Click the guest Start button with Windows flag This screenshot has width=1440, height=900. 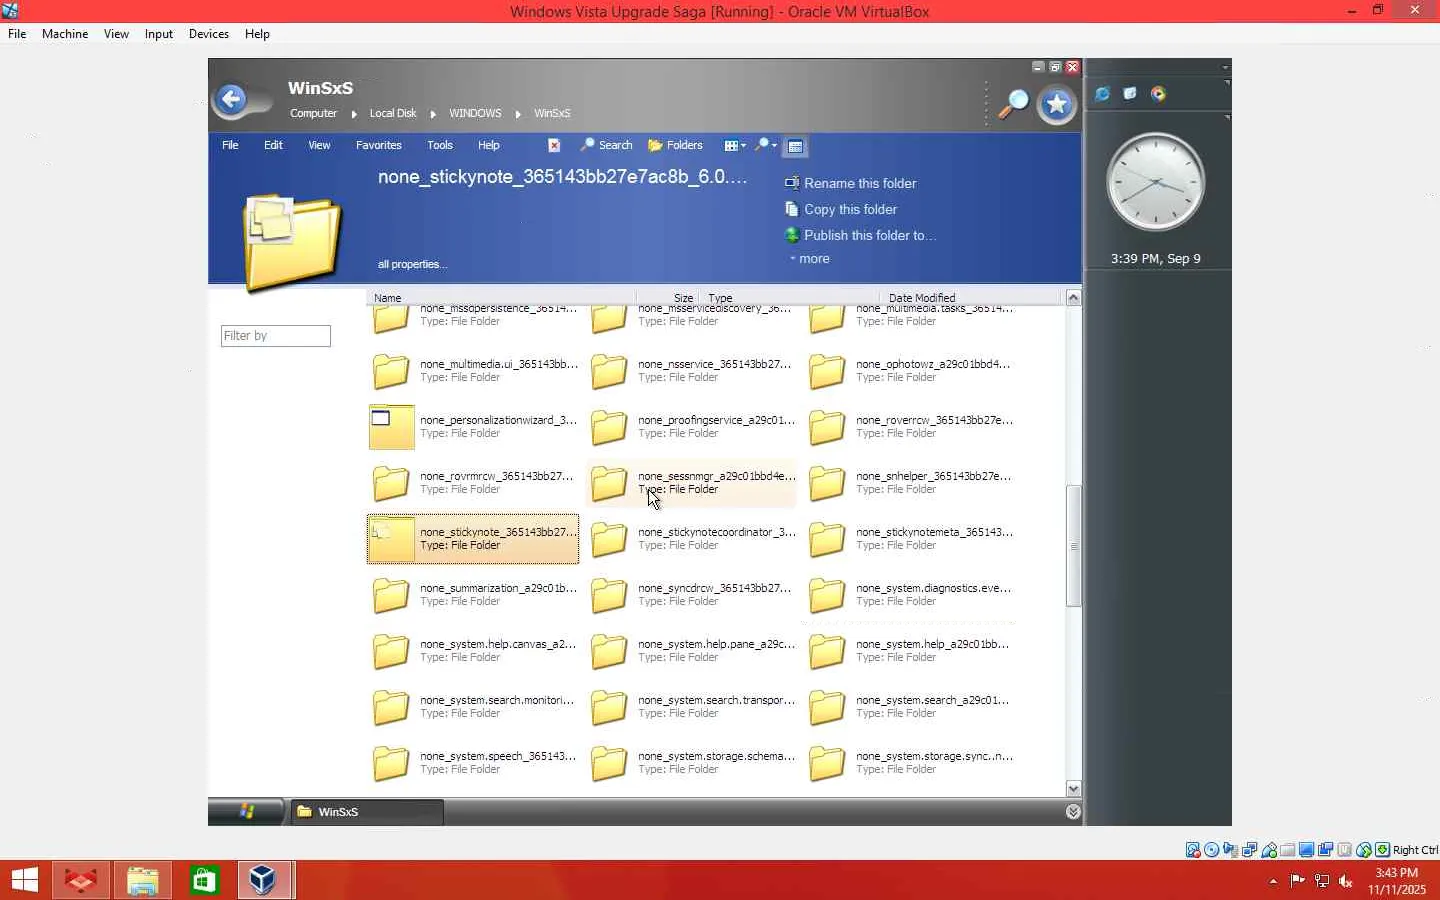tap(246, 812)
